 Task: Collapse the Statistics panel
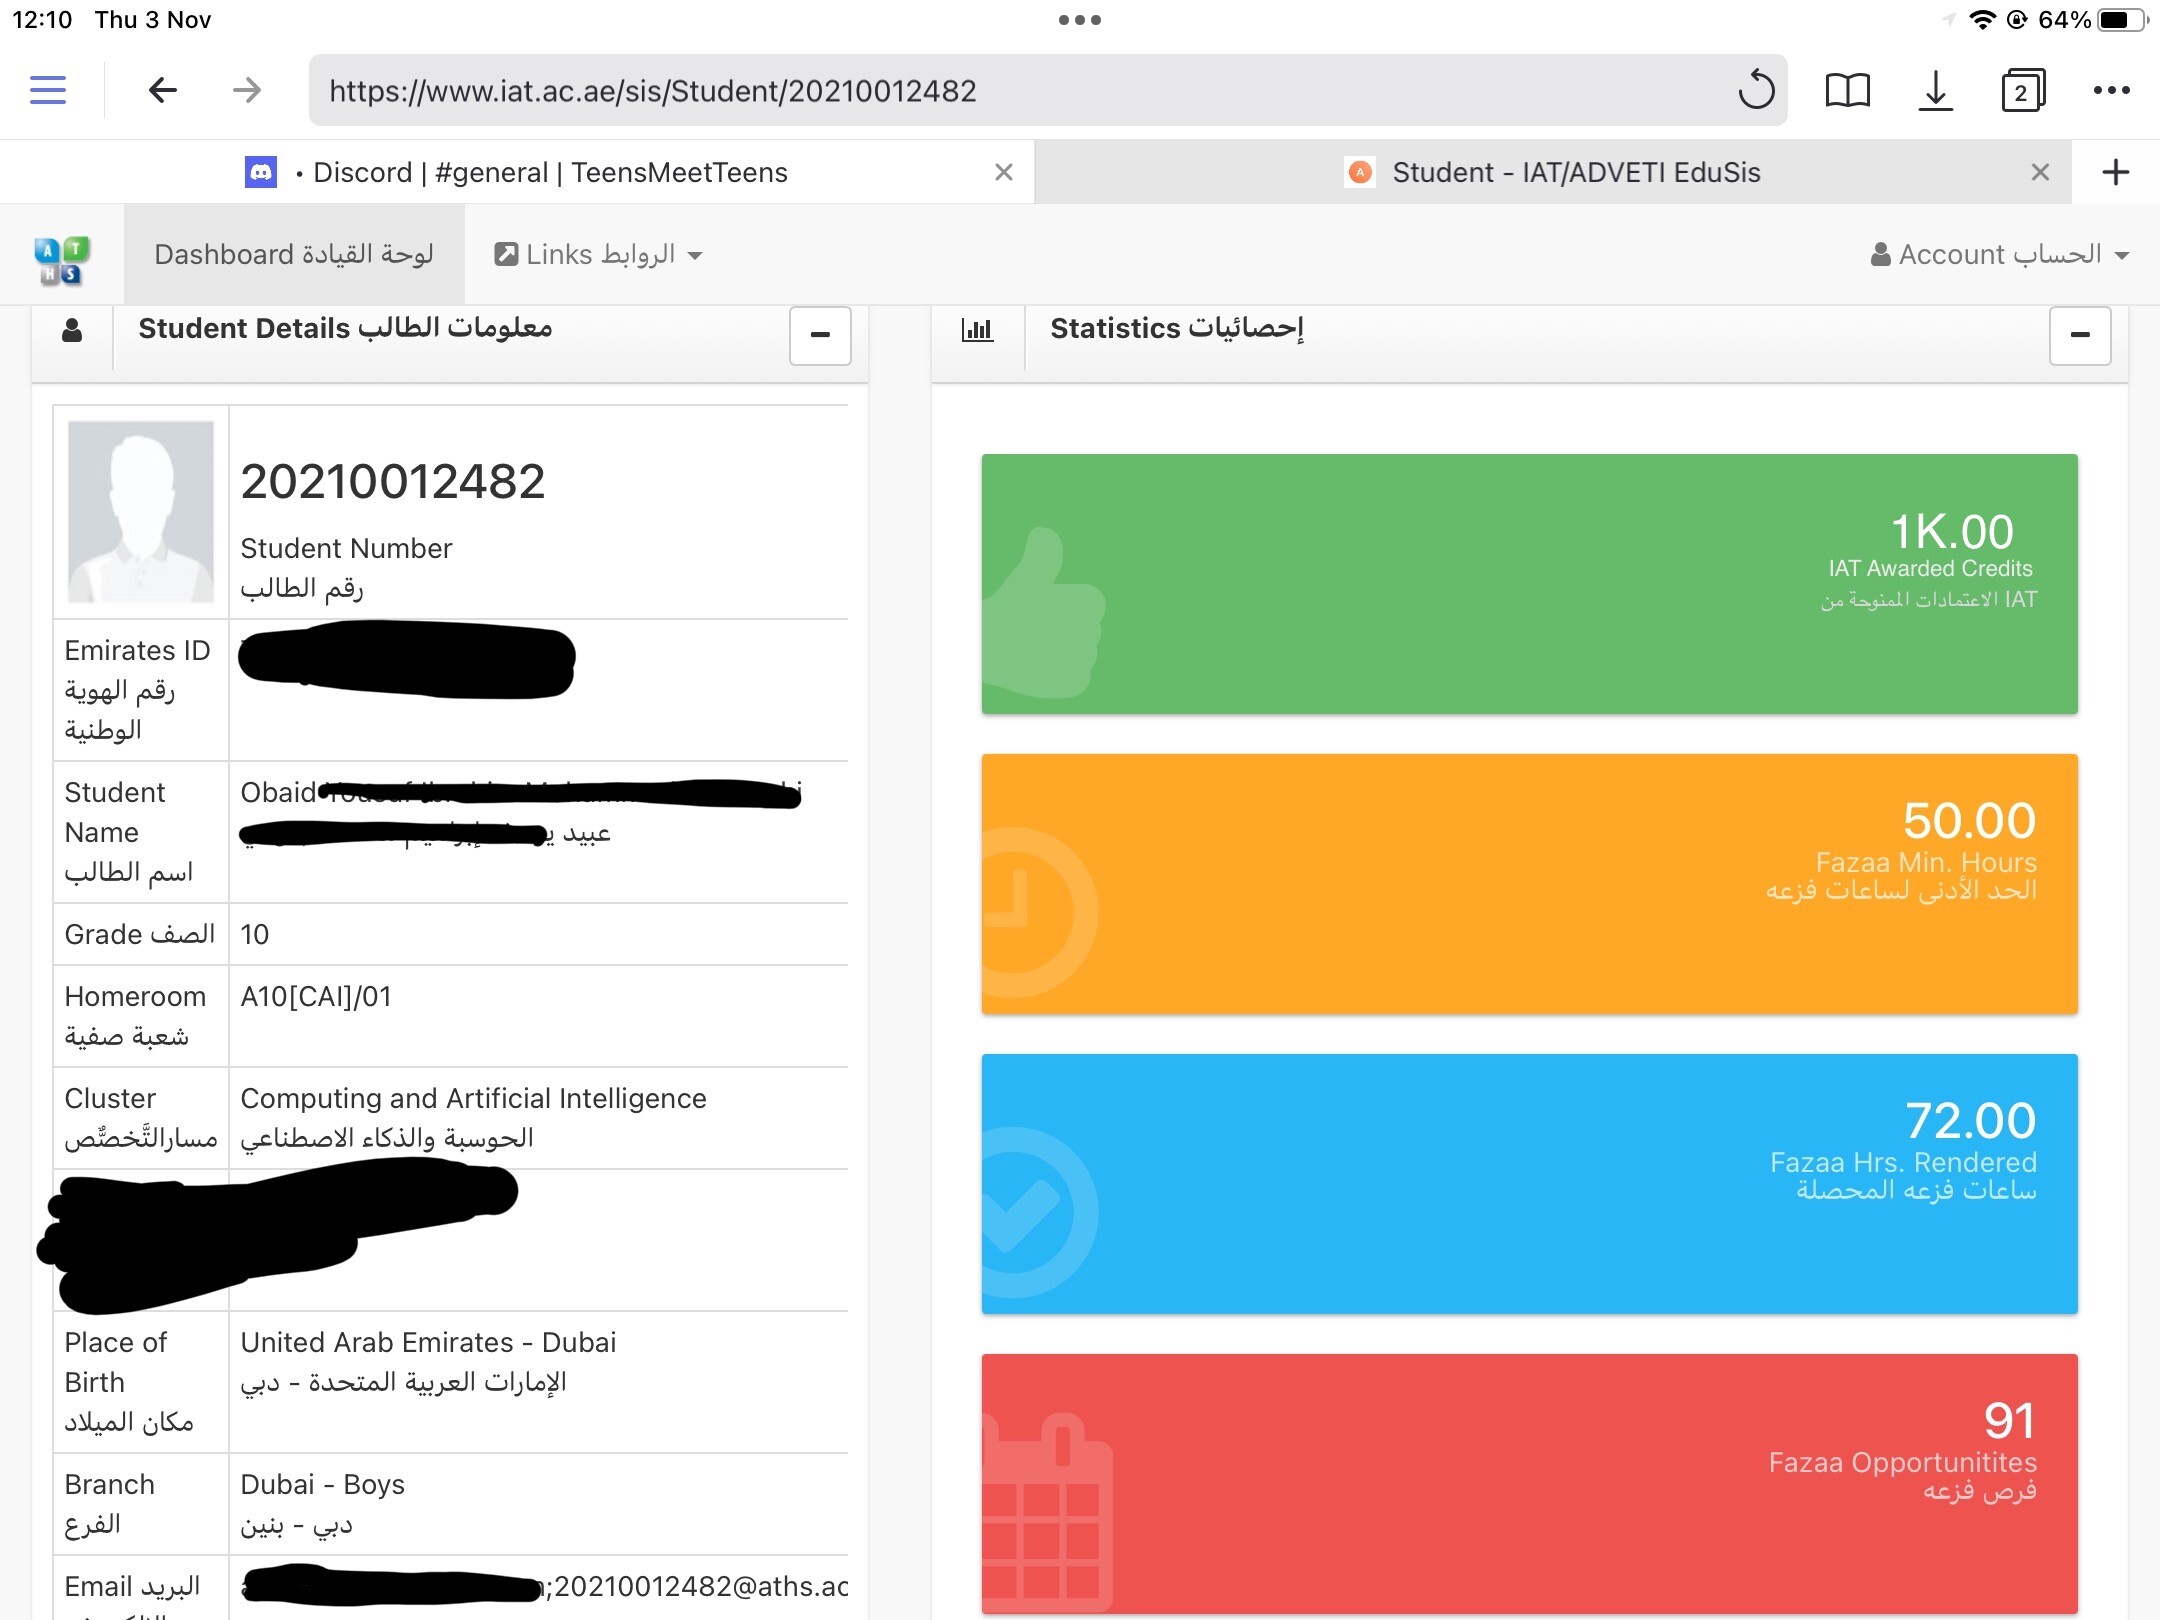pos(2080,335)
